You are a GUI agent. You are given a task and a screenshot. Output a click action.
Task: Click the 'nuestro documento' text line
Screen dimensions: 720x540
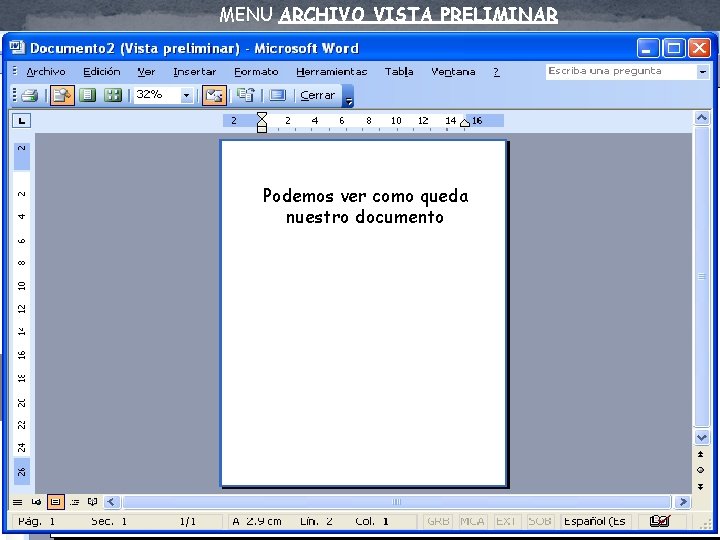pyautogui.click(x=365, y=217)
